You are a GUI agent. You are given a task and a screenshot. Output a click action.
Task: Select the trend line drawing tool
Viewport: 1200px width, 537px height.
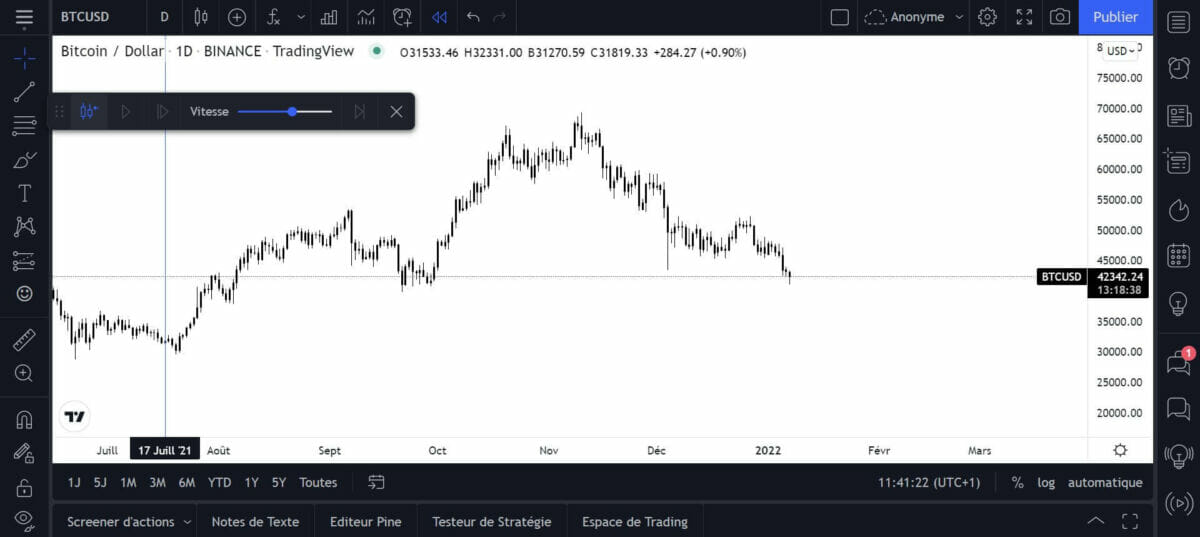coord(25,92)
